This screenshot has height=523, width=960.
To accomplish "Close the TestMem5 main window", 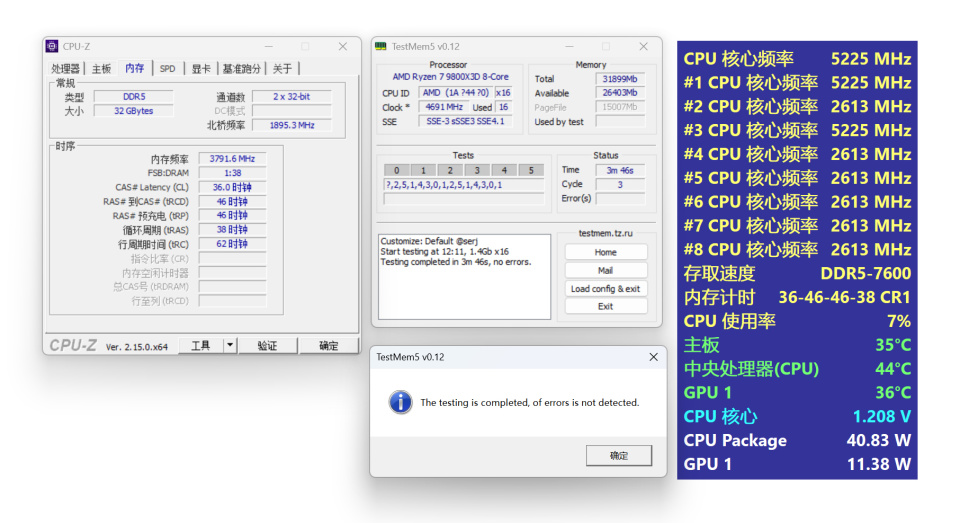I will (x=643, y=47).
